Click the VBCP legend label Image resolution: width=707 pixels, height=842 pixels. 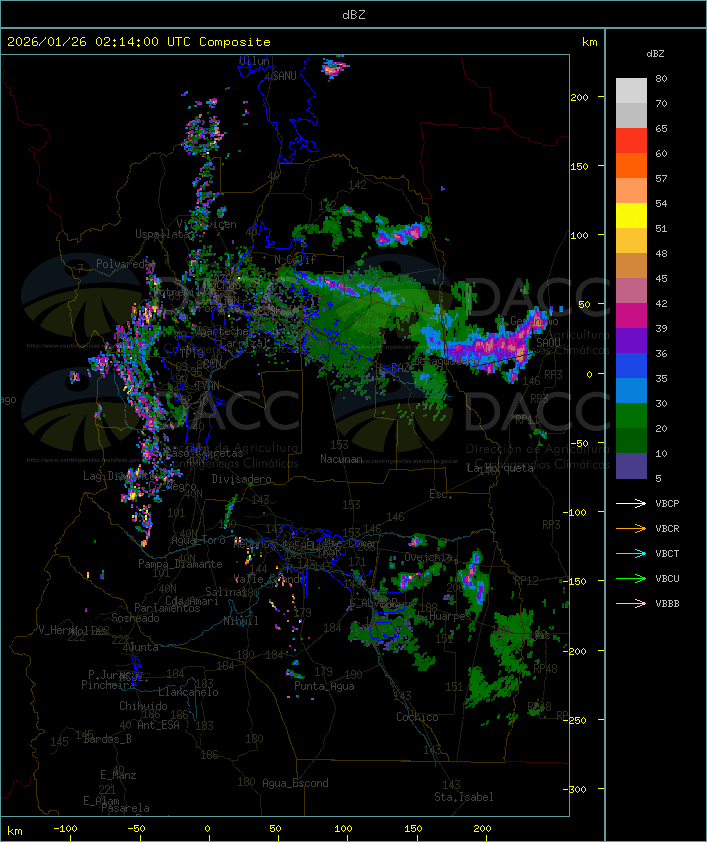point(667,504)
